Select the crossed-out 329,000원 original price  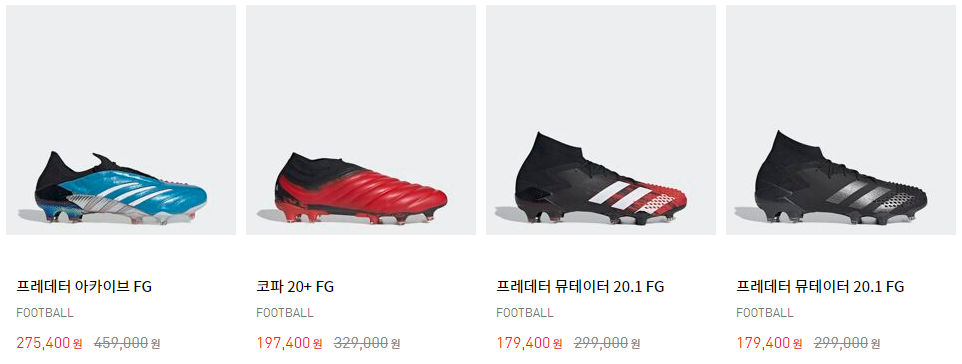(367, 343)
